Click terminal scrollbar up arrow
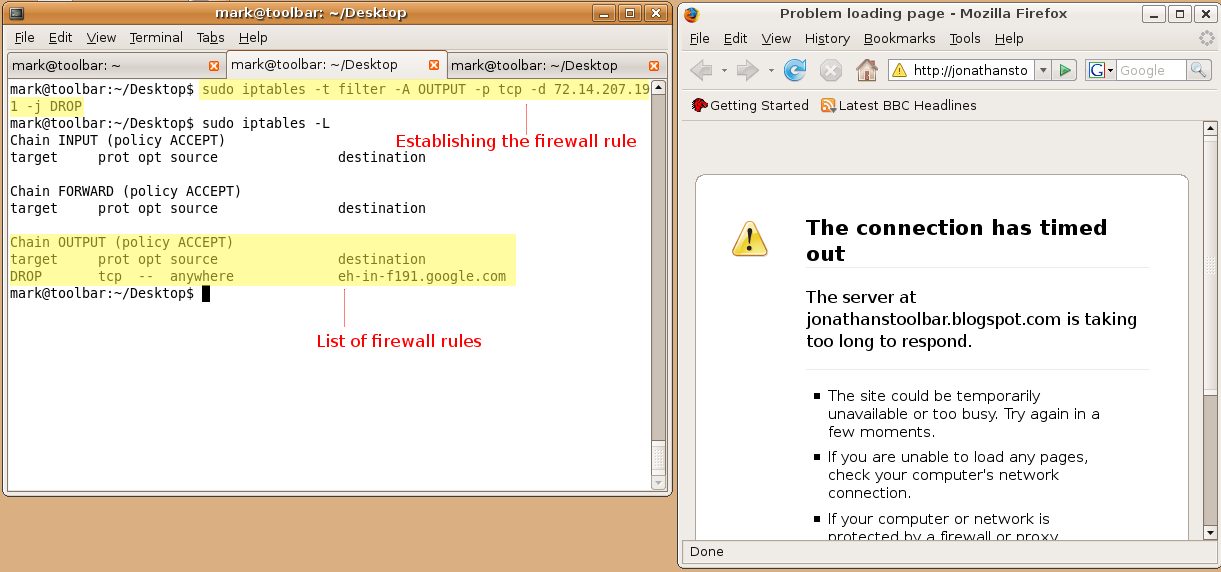Image resolution: width=1221 pixels, height=572 pixels. [658, 85]
